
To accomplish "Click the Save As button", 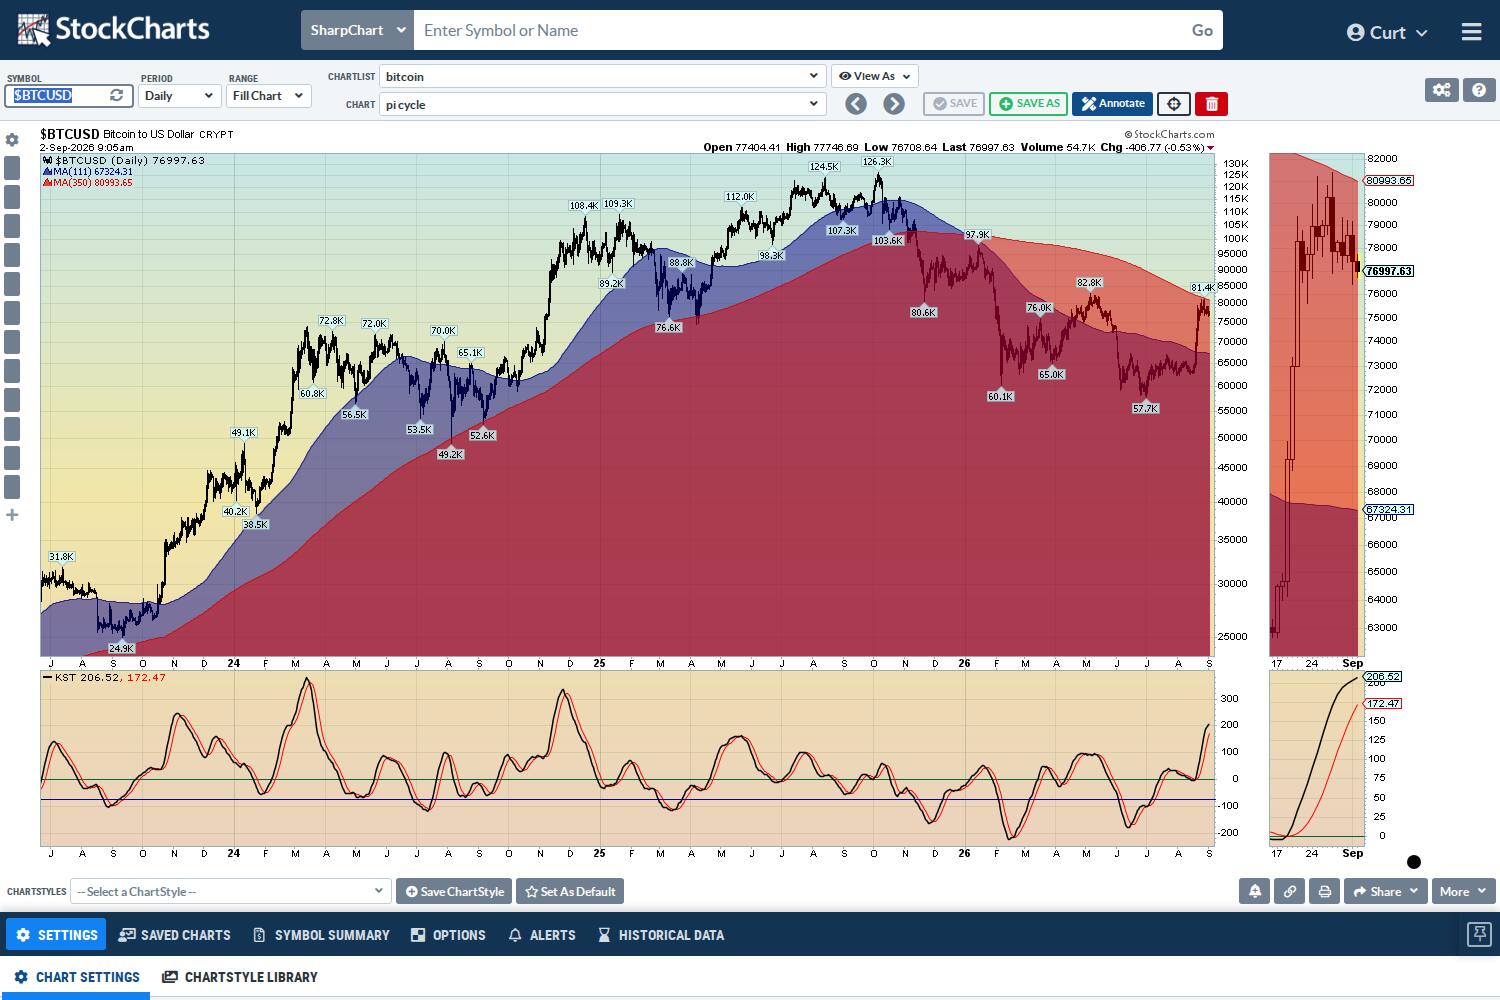I will (1029, 104).
